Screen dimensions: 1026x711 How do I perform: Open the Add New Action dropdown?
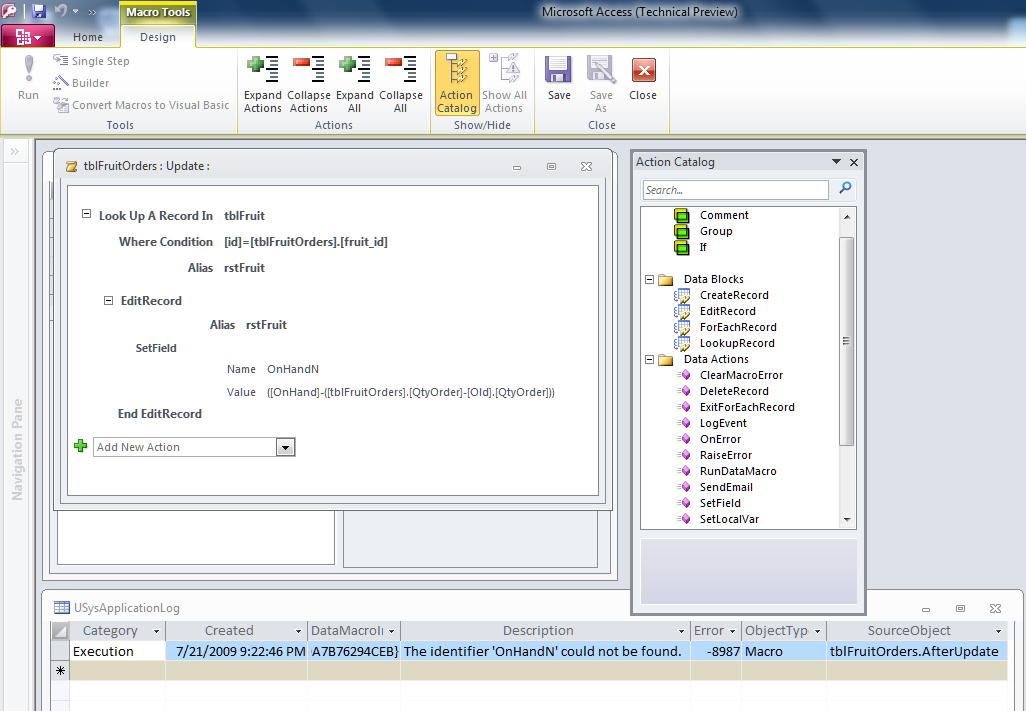285,447
